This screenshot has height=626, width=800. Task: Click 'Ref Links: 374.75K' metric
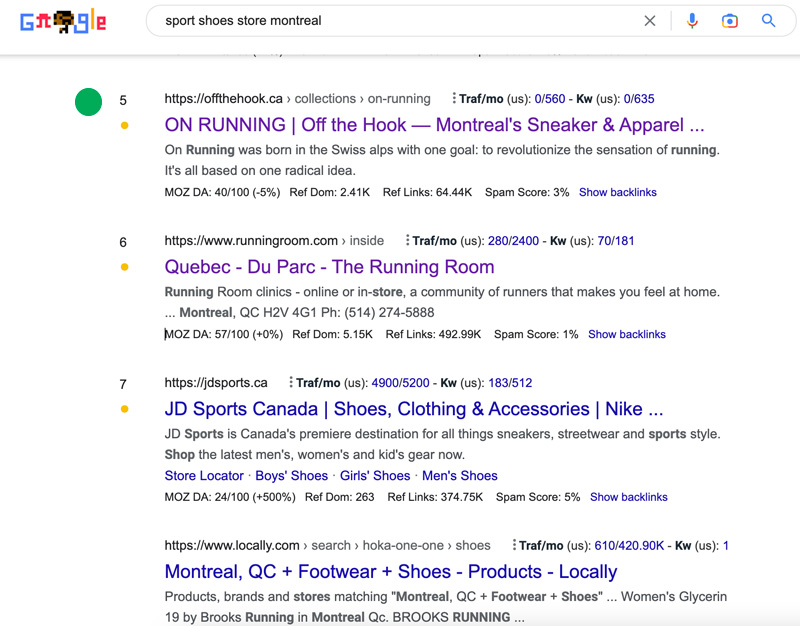tap(435, 497)
